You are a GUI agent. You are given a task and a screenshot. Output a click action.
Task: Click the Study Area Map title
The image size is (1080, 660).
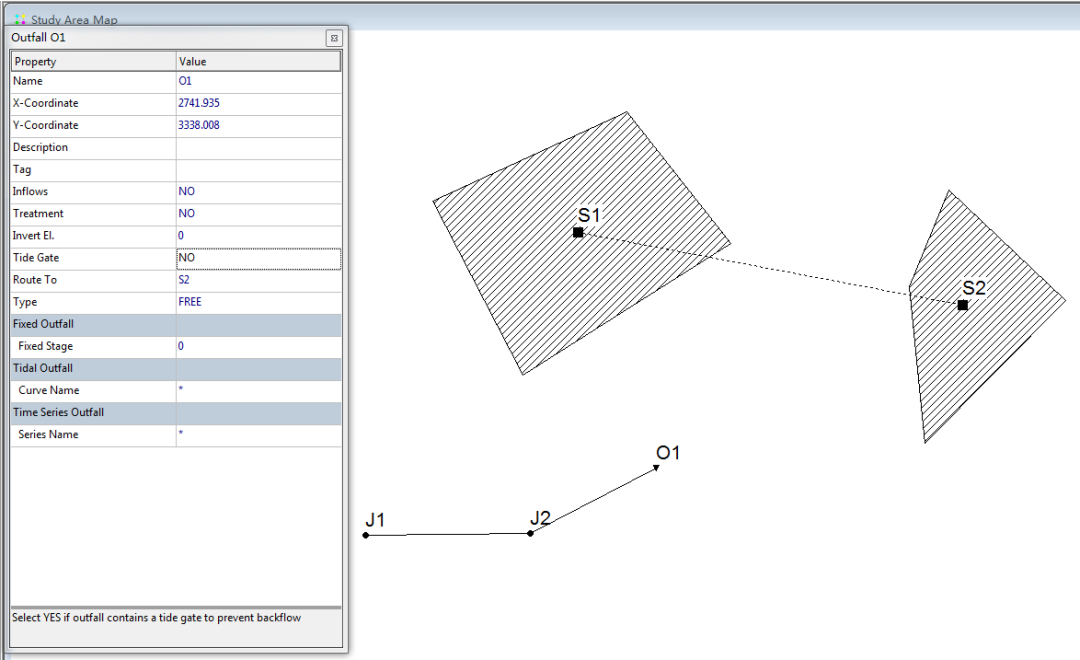tap(74, 20)
